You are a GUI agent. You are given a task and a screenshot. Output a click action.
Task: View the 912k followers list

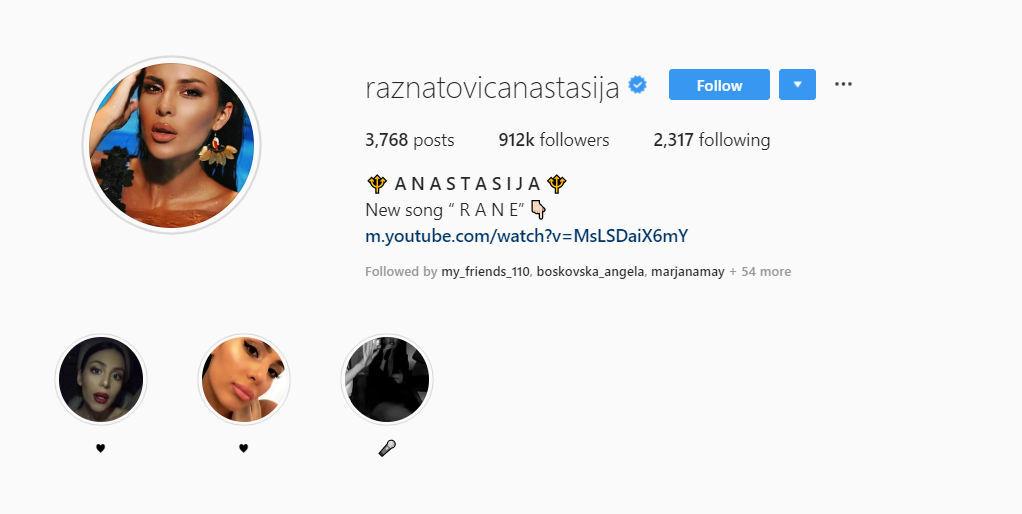[x=554, y=140]
